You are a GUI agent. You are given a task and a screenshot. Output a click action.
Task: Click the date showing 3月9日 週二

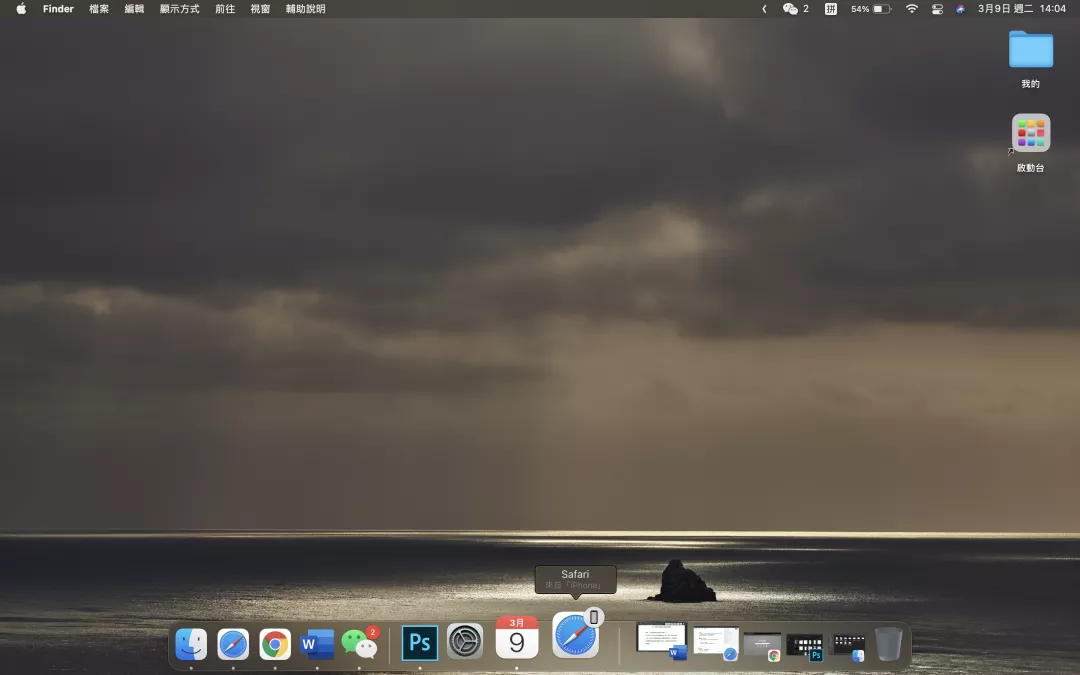click(1005, 9)
